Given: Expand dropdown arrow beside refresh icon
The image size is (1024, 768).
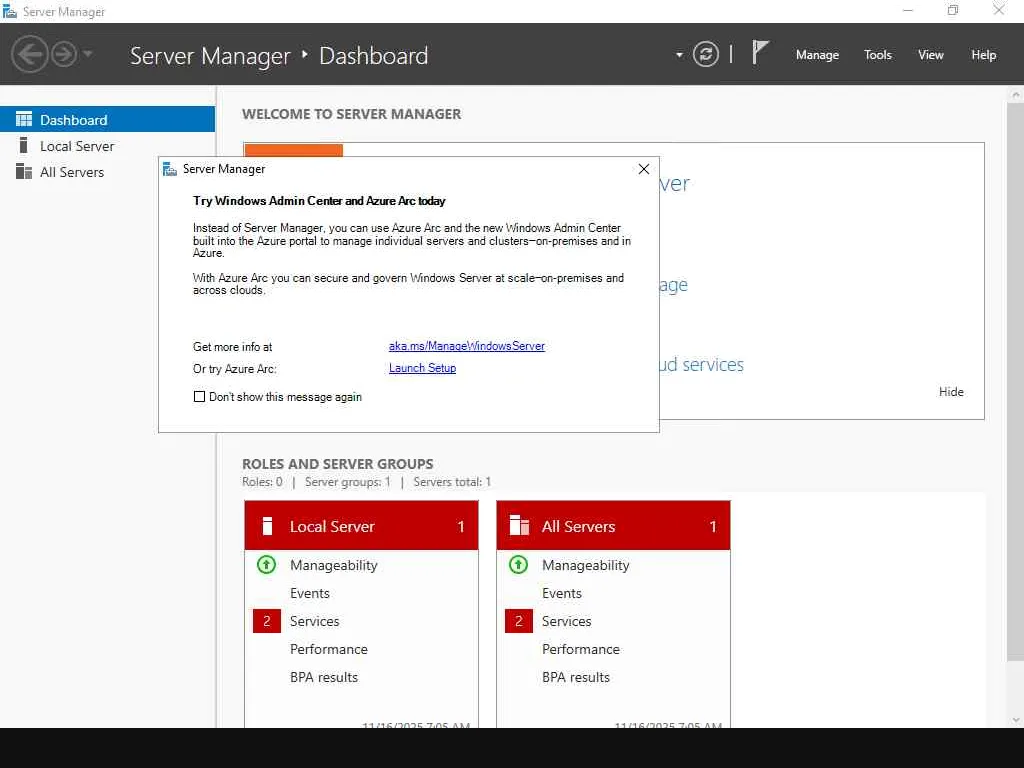Looking at the screenshot, I should 679,55.
